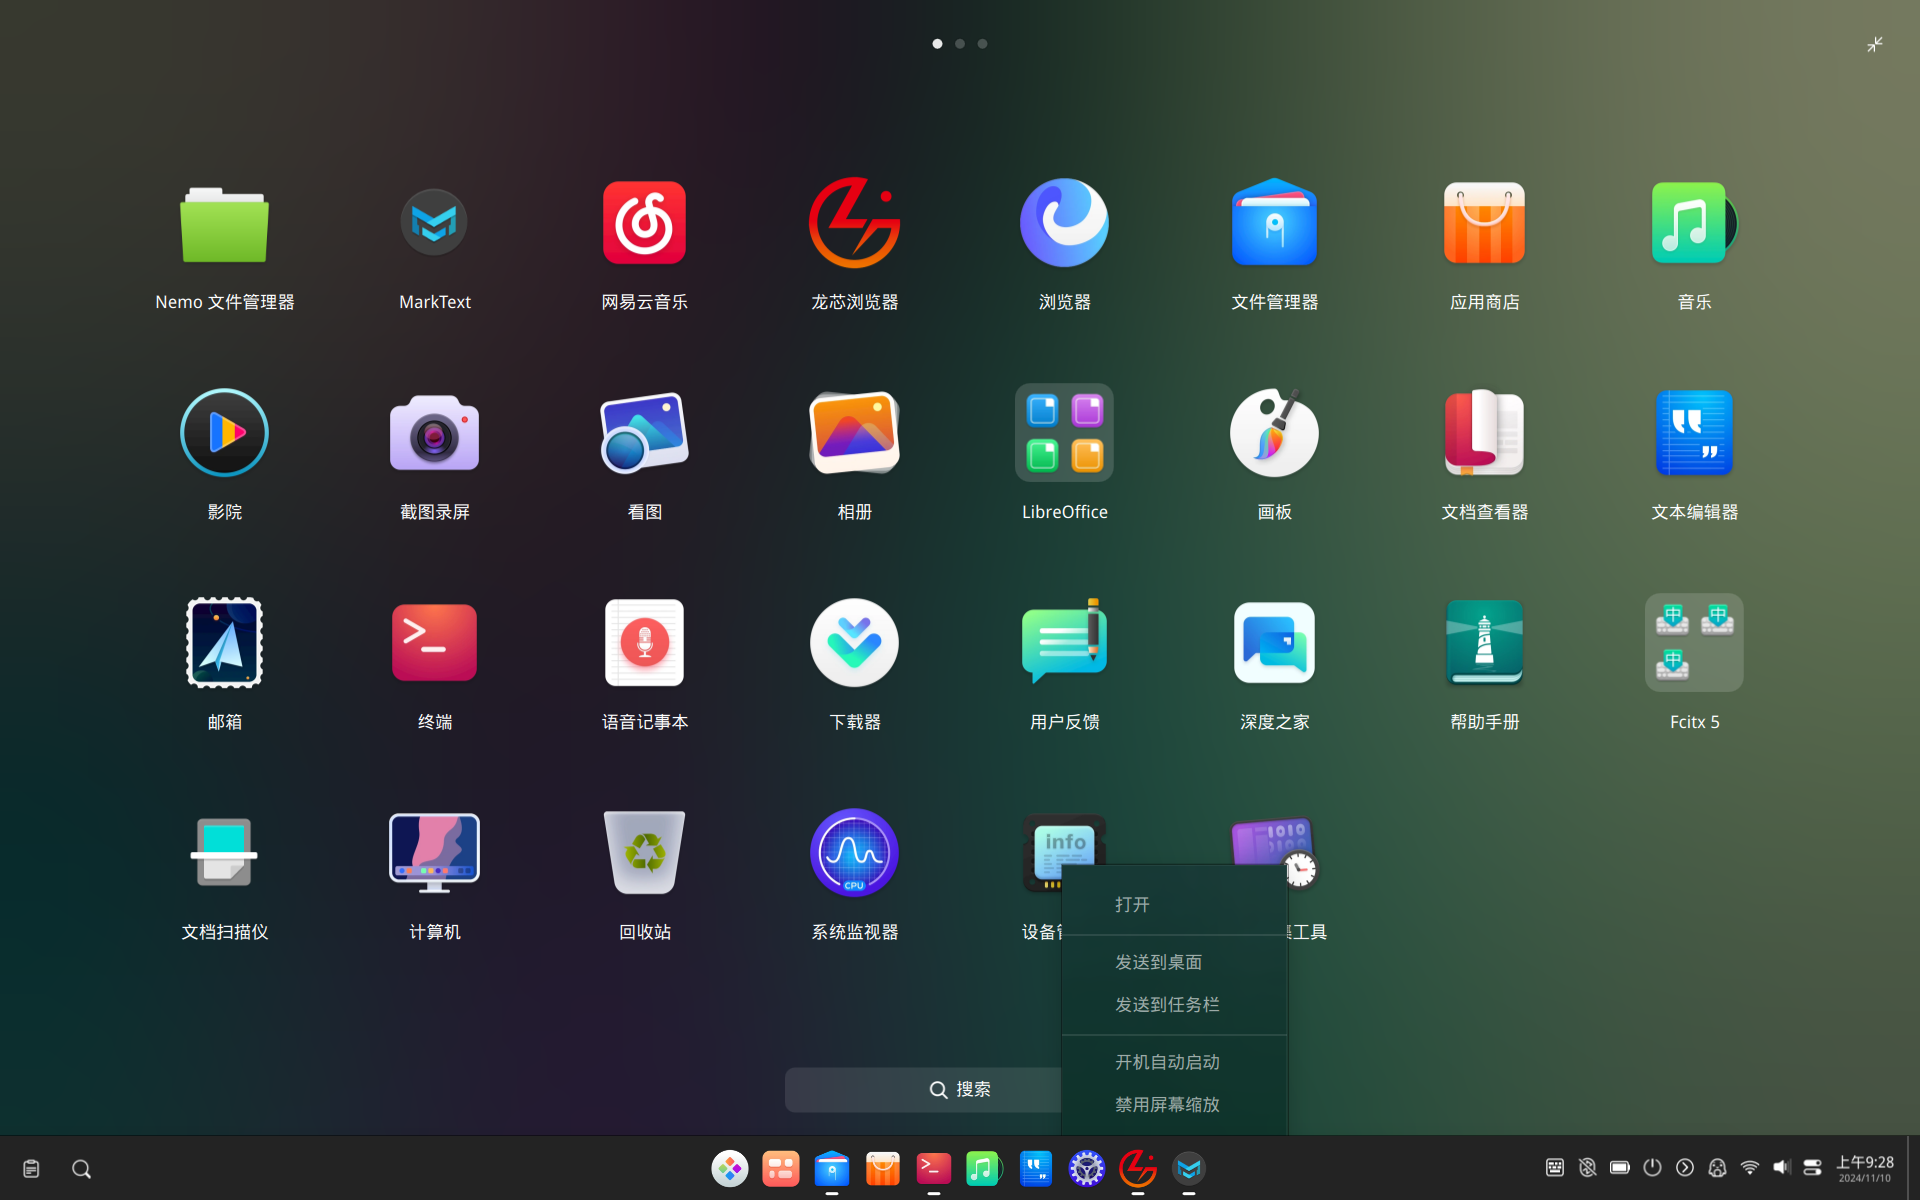
Task: Open the Fcitx 5 folder group
Action: (x=1694, y=644)
